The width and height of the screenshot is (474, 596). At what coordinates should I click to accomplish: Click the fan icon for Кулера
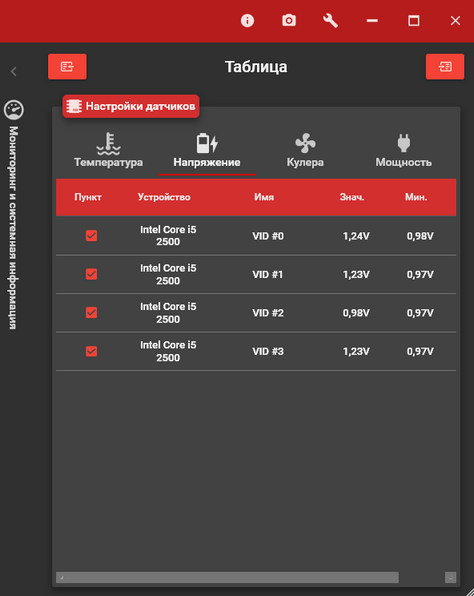(305, 143)
